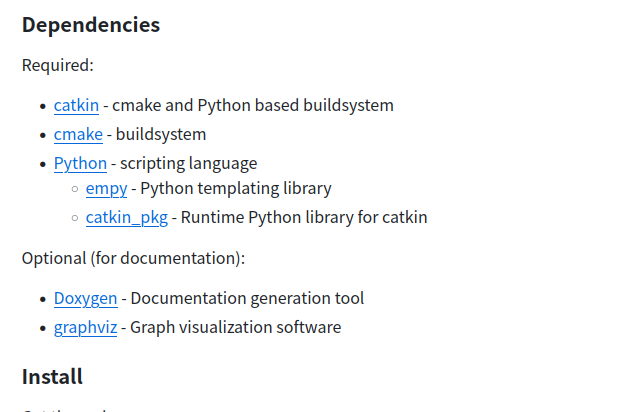The width and height of the screenshot is (644, 412).
Task: Click the 'Python templating library' text
Action: 236,189
